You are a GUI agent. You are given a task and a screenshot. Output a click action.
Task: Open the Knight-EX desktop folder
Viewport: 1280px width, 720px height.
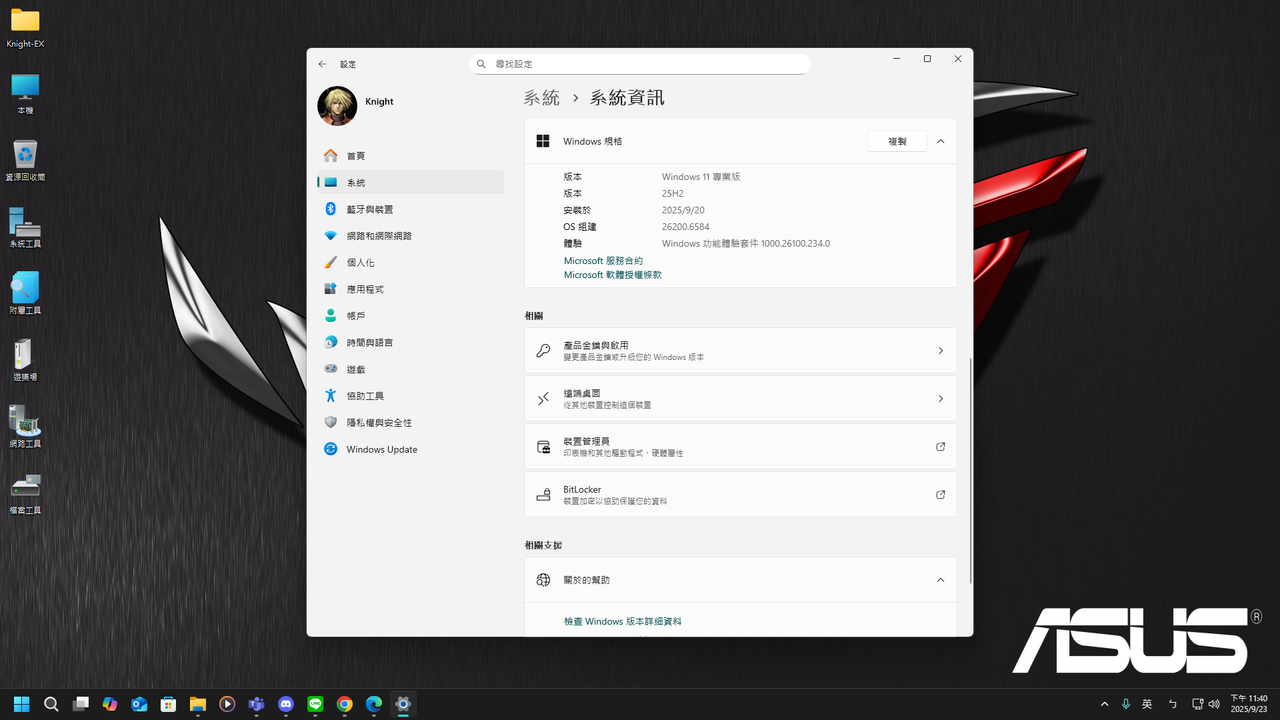[25, 28]
